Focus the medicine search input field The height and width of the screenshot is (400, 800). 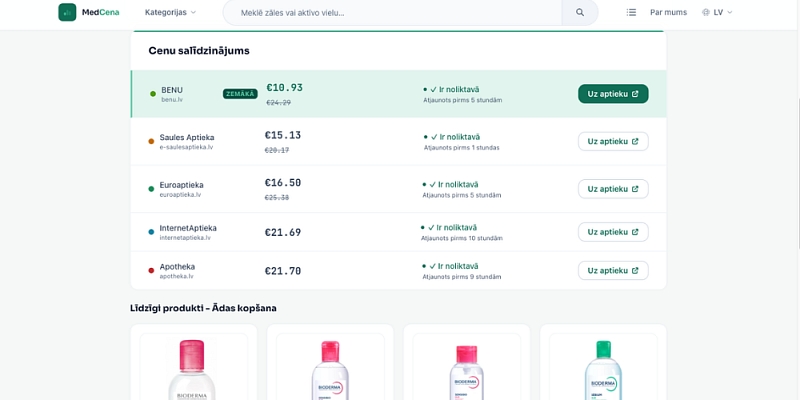[x=392, y=12]
